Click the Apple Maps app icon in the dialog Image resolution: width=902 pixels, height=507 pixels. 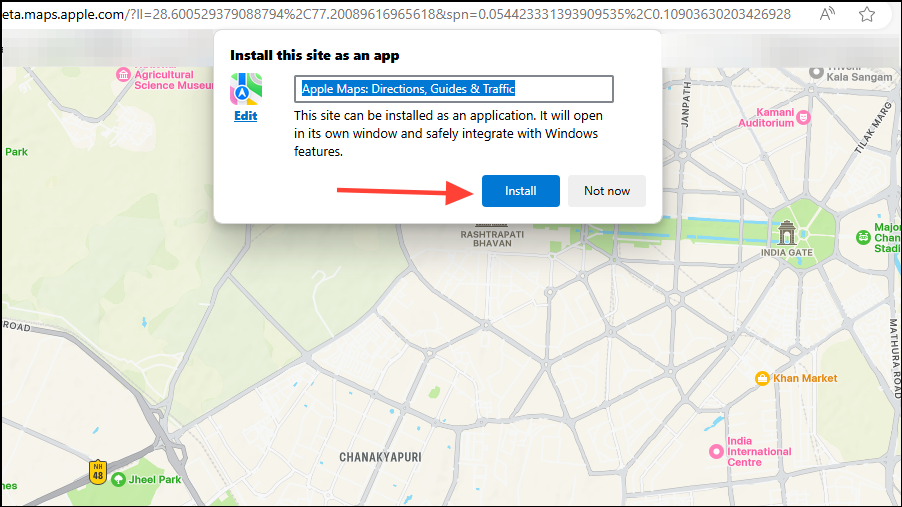246,89
